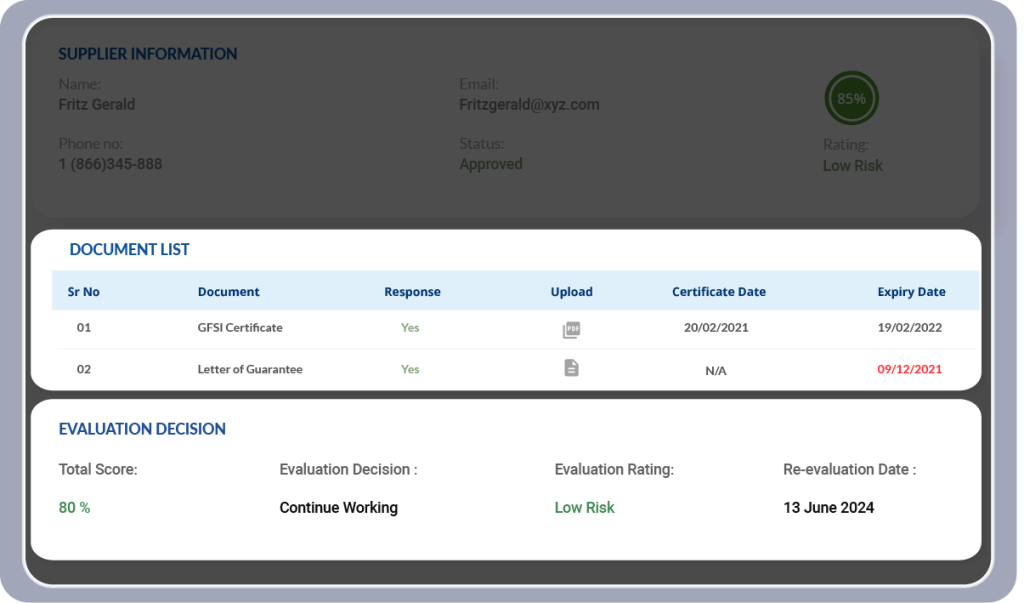1024x603 pixels.
Task: Select the Document column header
Action: click(228, 292)
